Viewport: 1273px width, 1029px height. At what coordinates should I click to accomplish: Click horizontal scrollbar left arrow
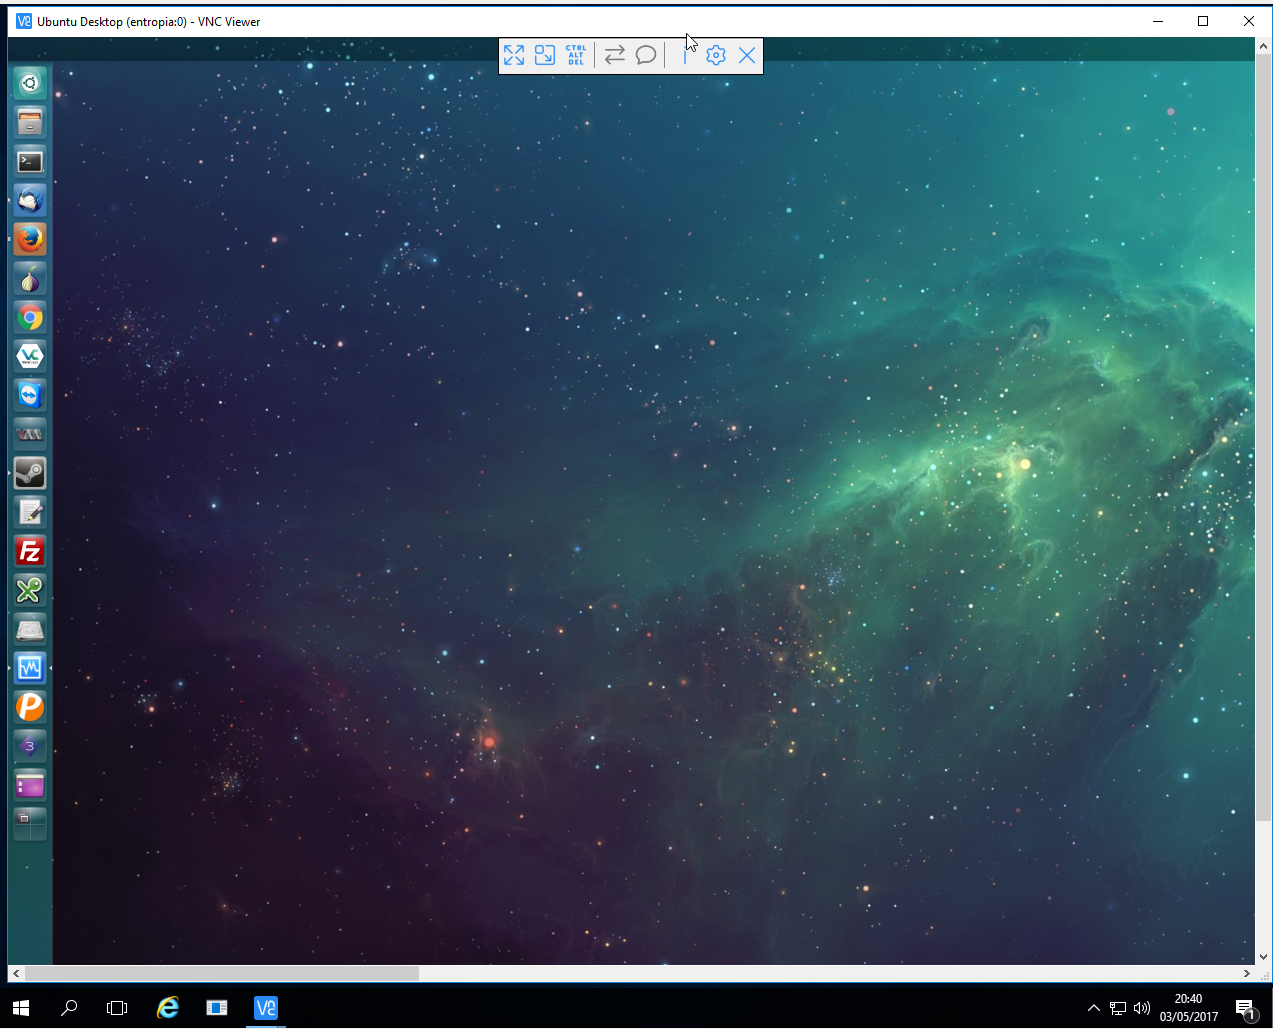(16, 973)
